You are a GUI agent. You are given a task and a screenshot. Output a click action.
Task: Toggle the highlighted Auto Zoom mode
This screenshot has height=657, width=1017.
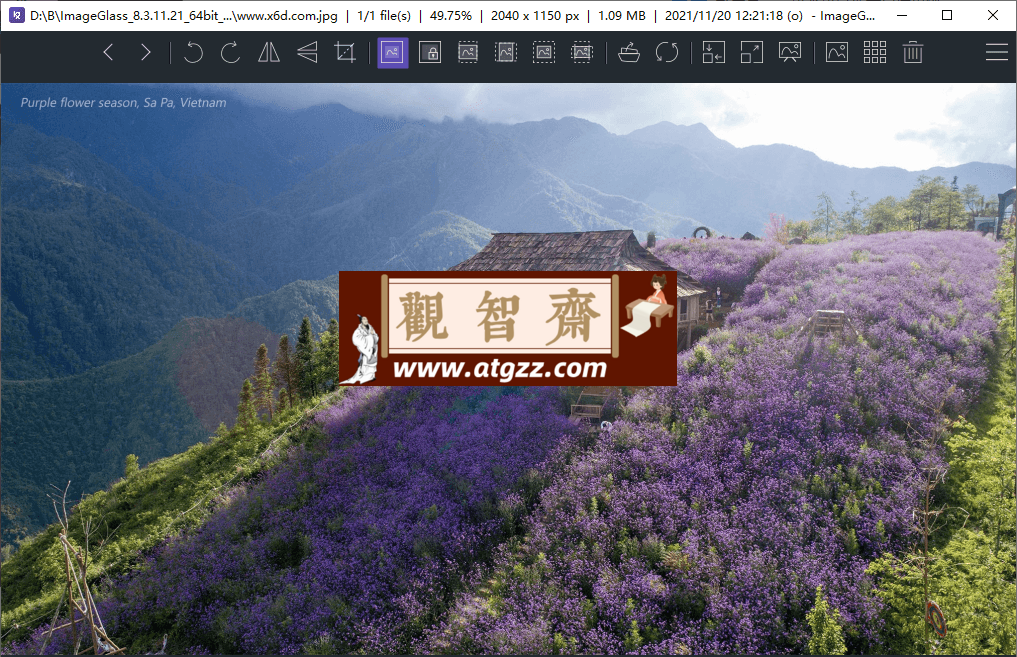(x=392, y=53)
